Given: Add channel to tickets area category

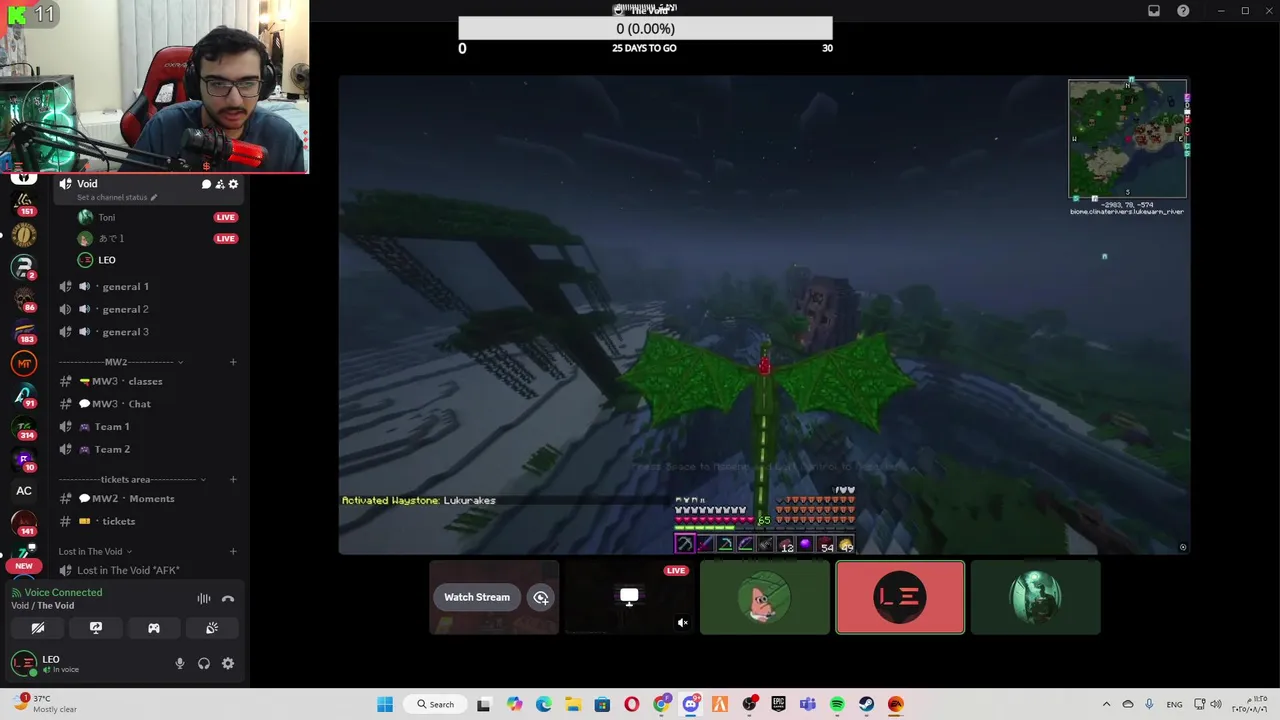Looking at the screenshot, I should [233, 479].
